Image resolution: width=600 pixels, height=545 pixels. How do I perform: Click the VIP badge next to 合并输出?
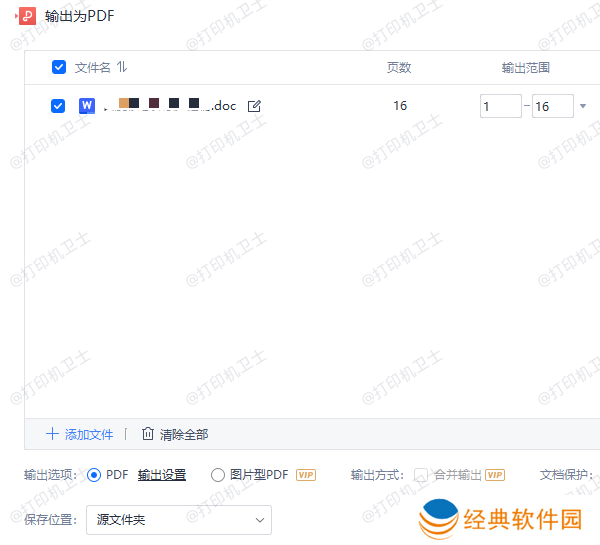495,475
